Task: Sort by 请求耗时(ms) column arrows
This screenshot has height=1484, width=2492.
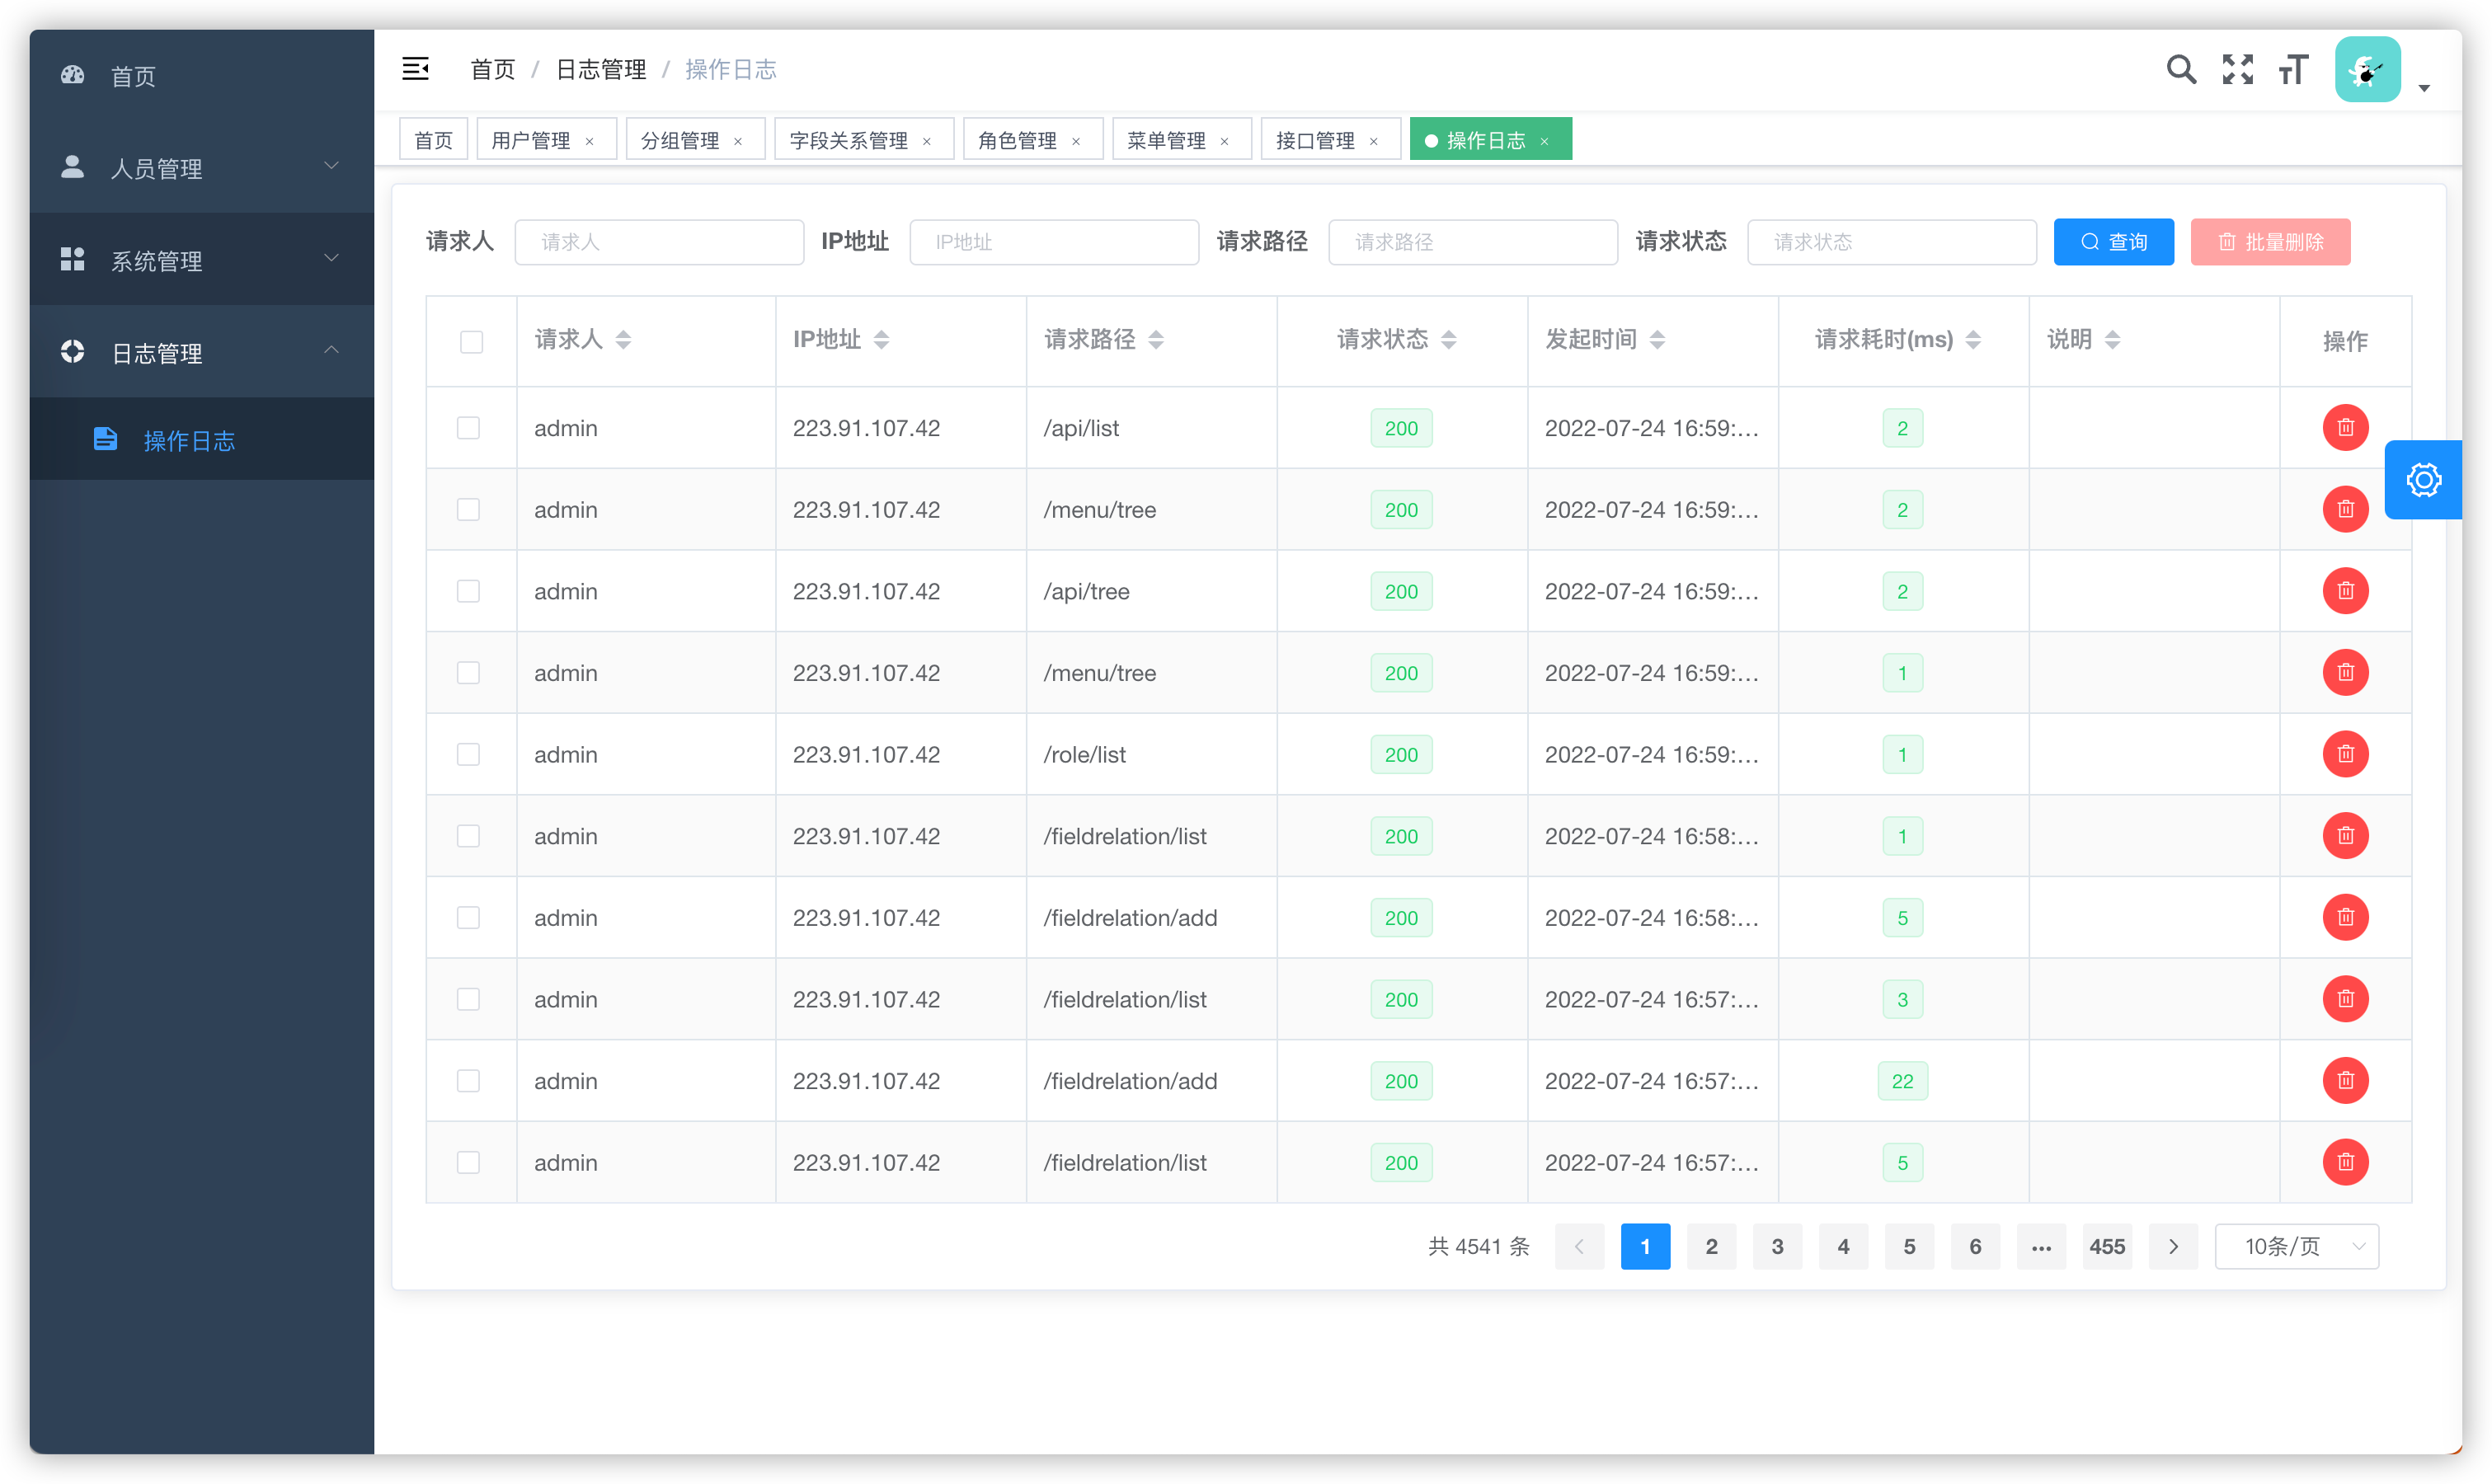Action: pyautogui.click(x=1972, y=340)
